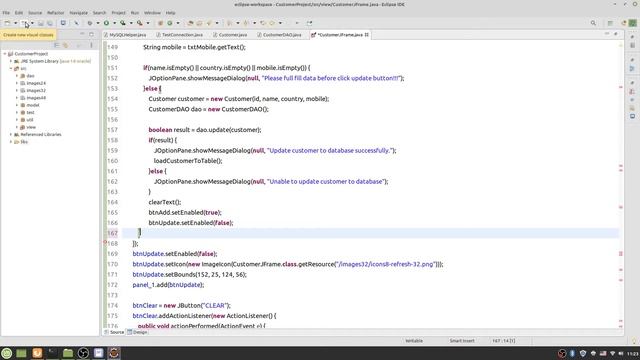Click the External Tools run icon
This screenshot has height=360, width=640.
tap(140, 23)
